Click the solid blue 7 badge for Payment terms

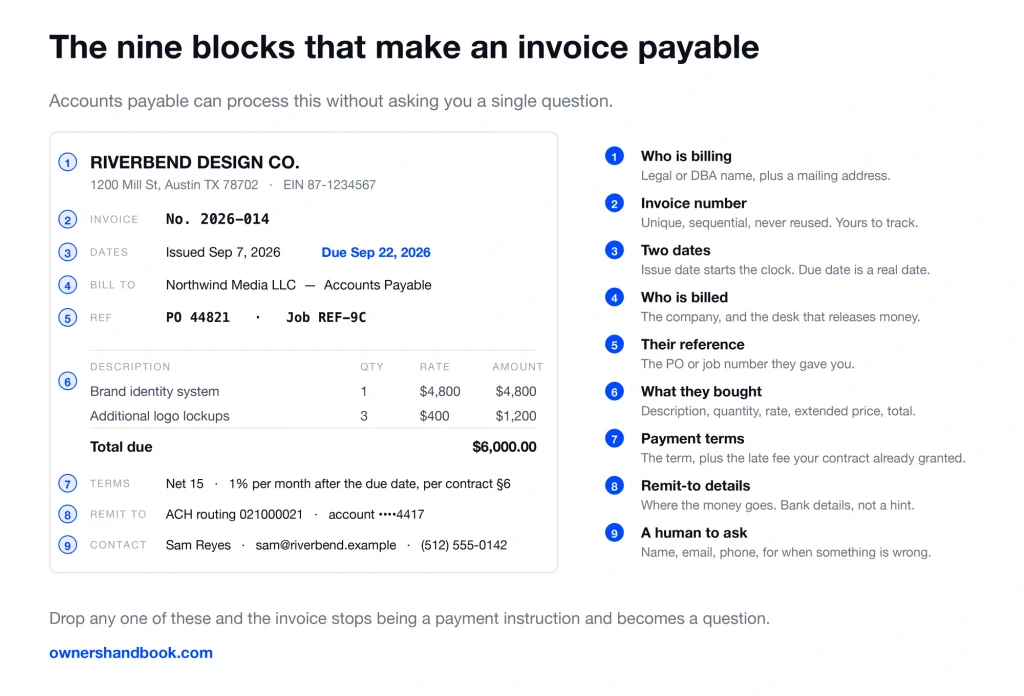614,438
